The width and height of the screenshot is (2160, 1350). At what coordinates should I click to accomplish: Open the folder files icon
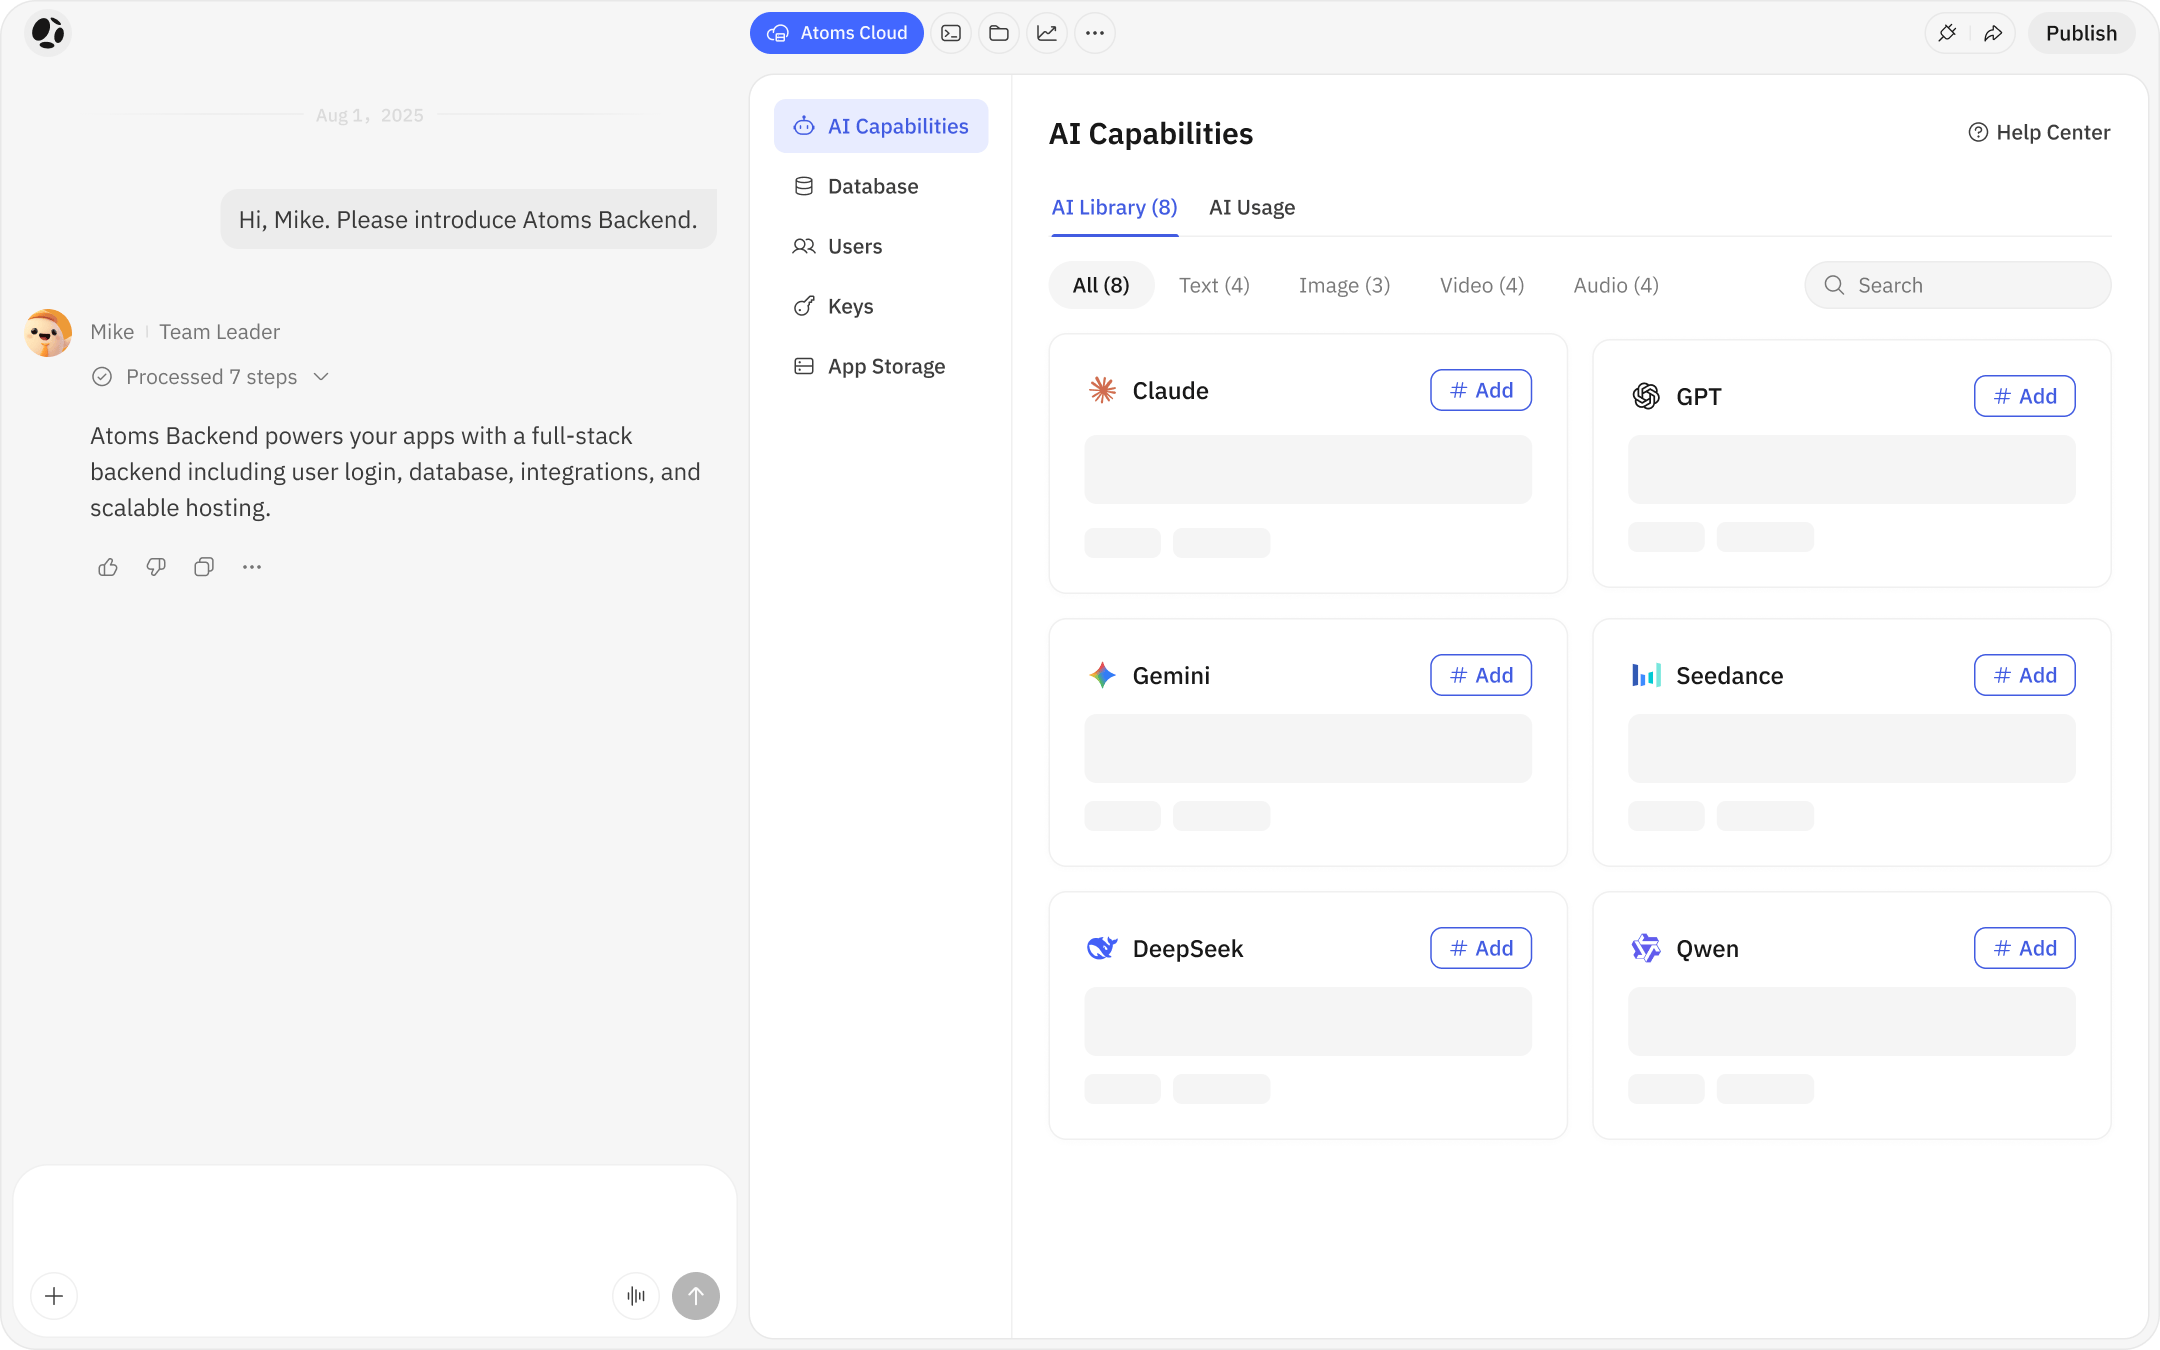click(x=999, y=33)
